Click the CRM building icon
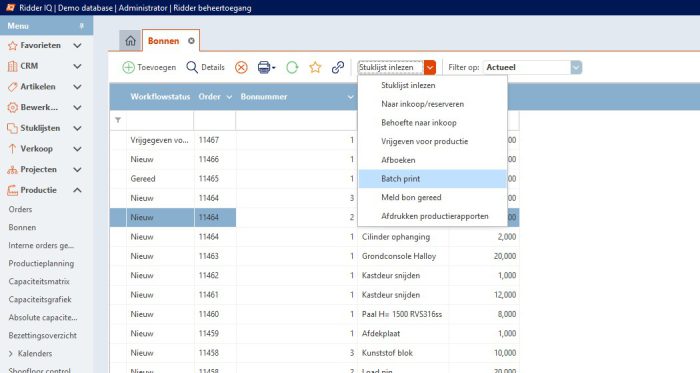The image size is (700, 373). [12, 66]
